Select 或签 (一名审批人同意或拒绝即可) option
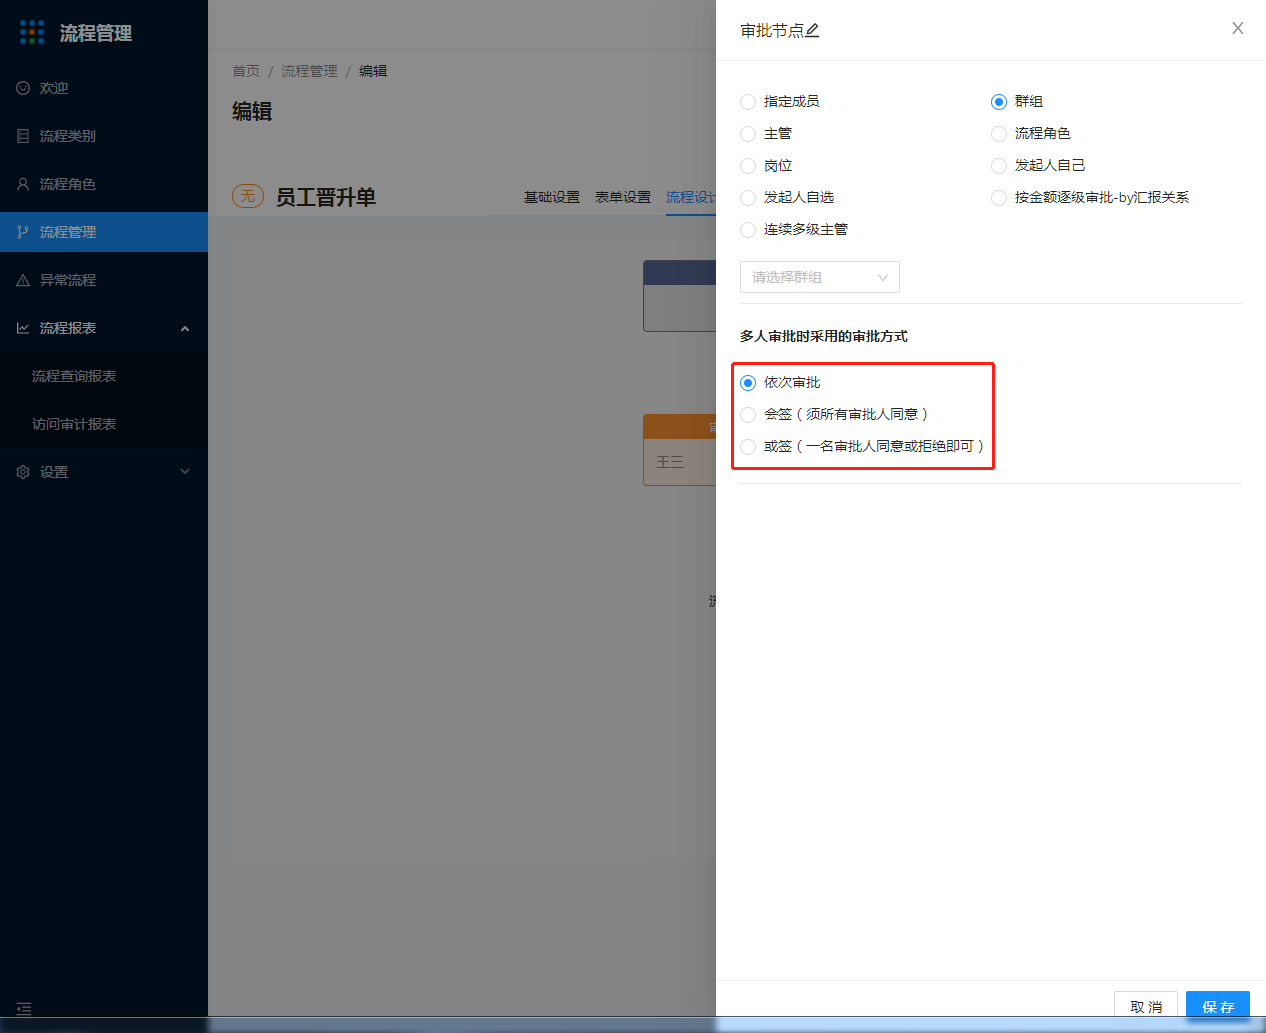Screen dimensions: 1266x1033 tap(748, 446)
